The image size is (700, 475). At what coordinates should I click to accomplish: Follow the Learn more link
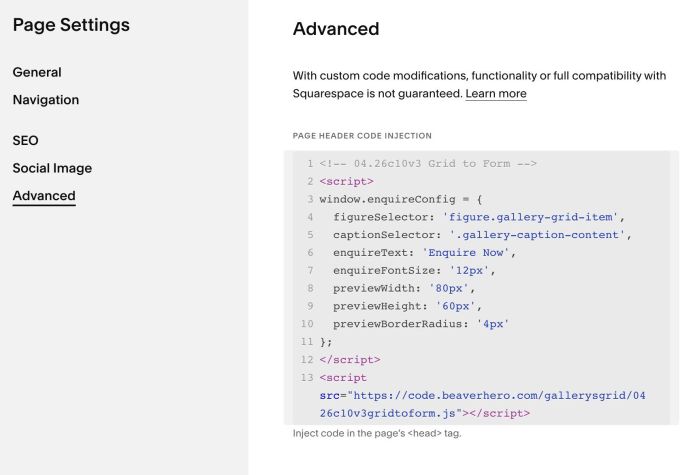(496, 94)
